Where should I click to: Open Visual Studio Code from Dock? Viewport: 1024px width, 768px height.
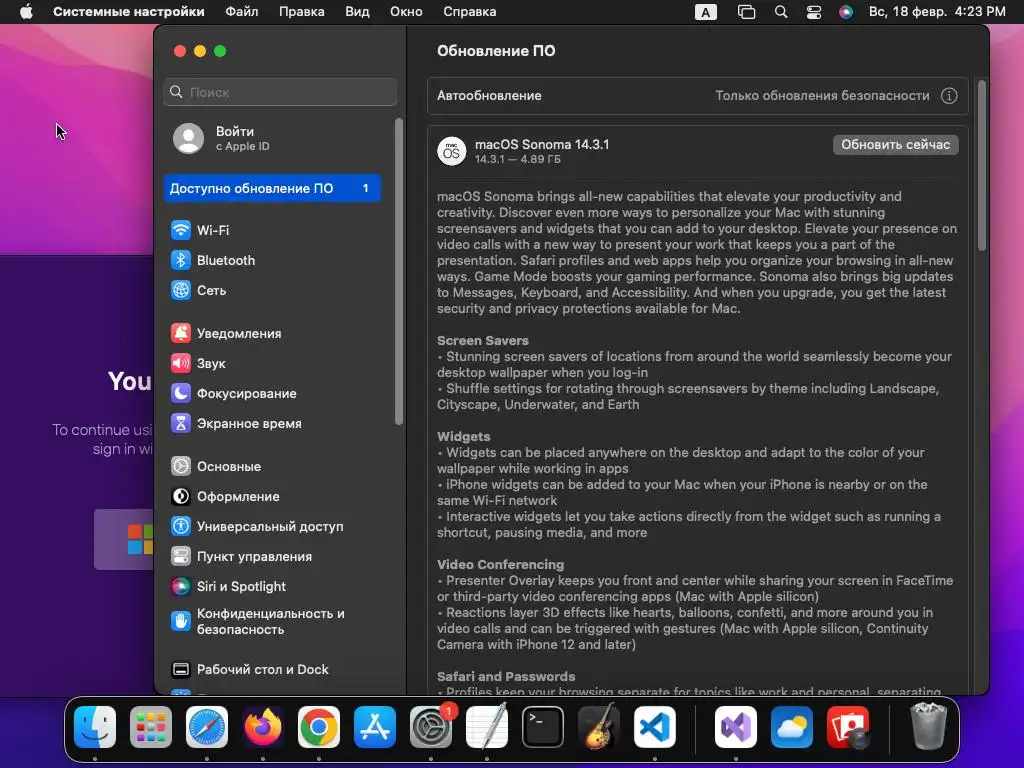[x=655, y=727]
